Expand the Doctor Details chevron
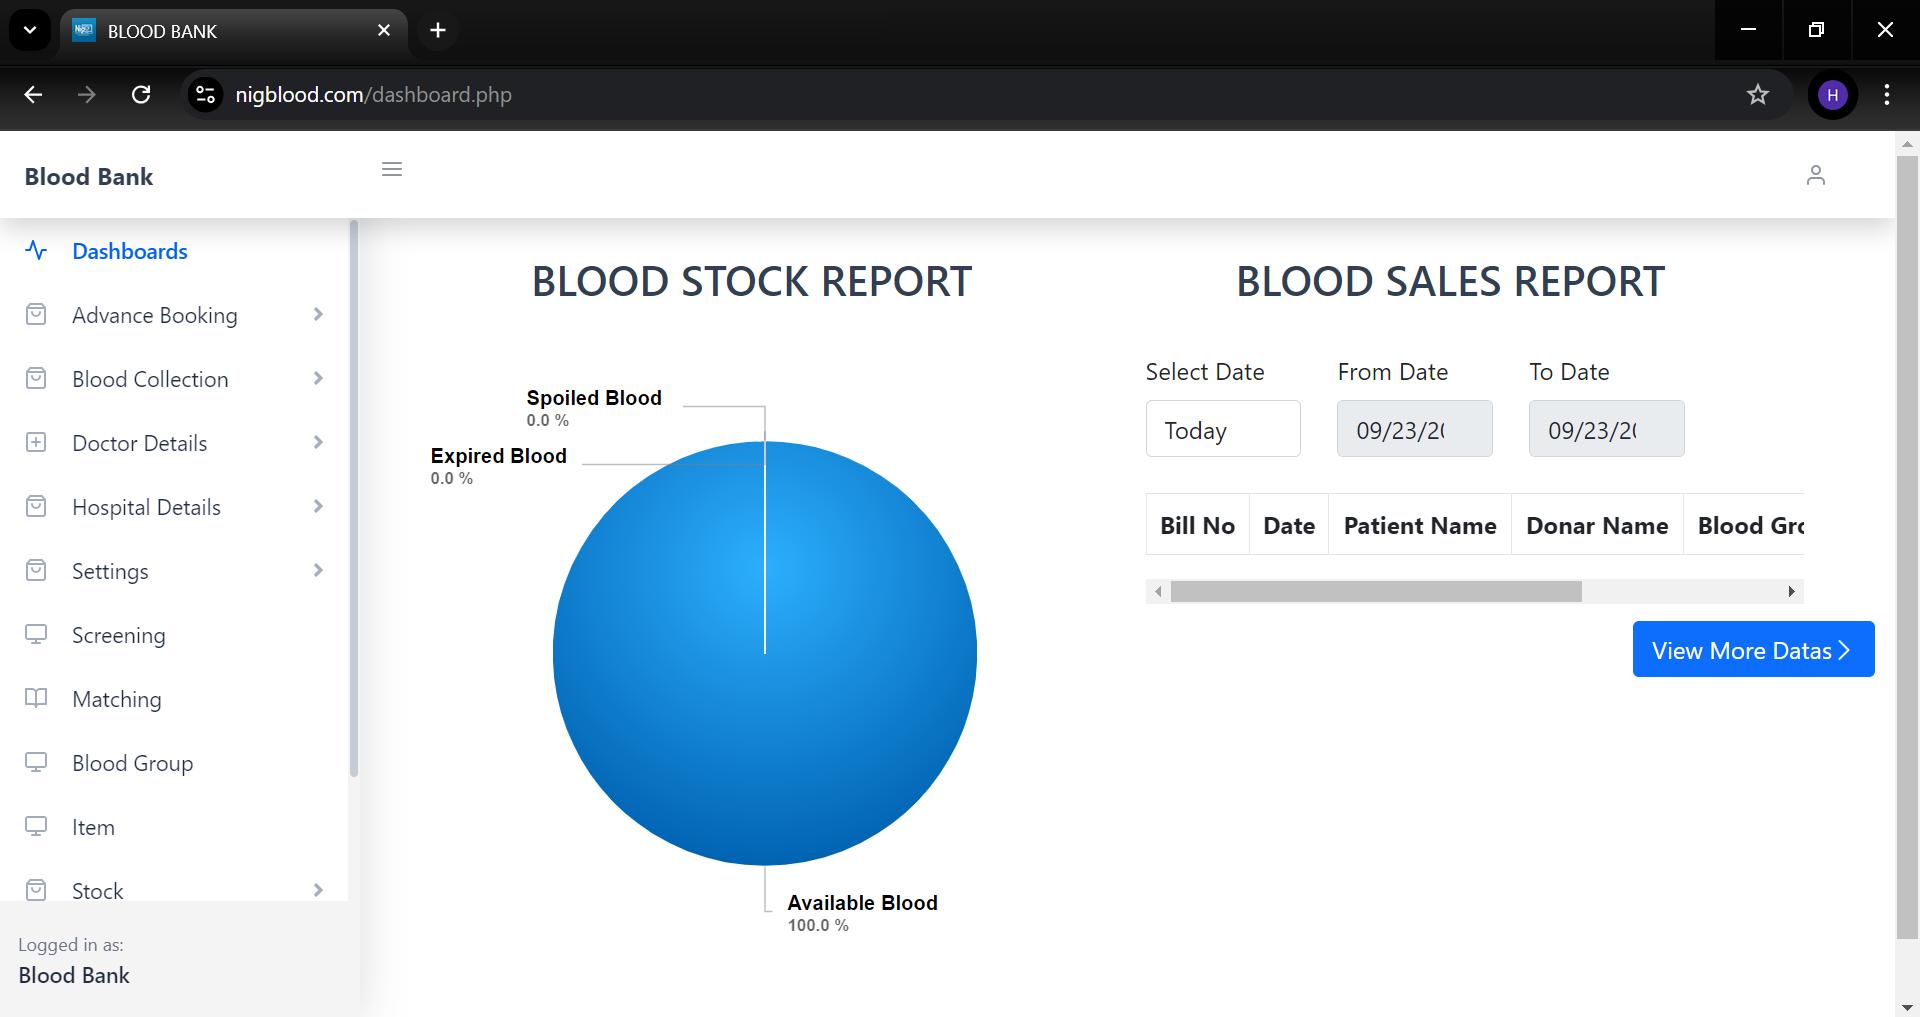 [x=318, y=442]
